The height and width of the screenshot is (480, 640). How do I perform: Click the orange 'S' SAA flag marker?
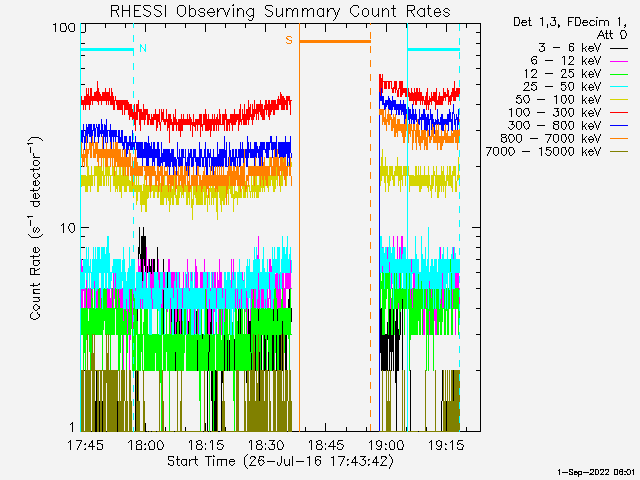(x=289, y=40)
